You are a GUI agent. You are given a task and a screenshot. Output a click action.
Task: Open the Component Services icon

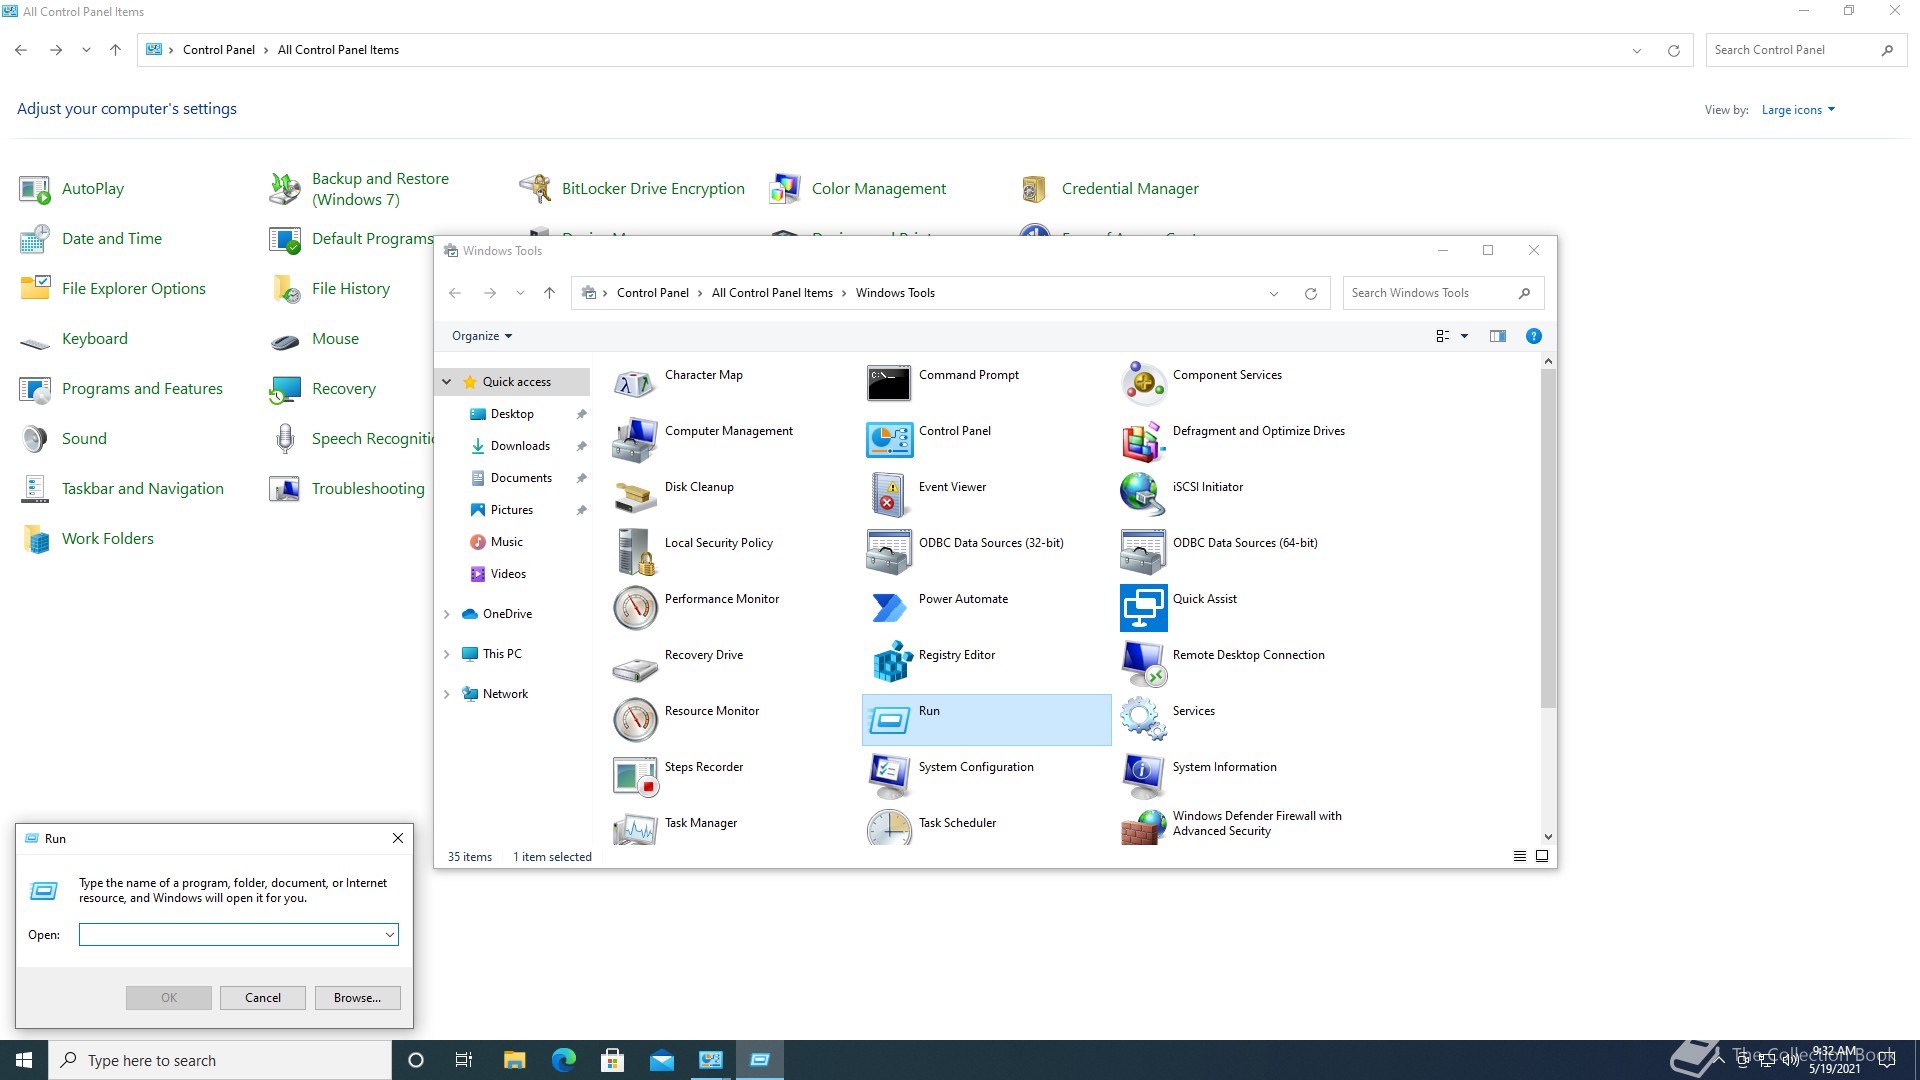(1143, 383)
